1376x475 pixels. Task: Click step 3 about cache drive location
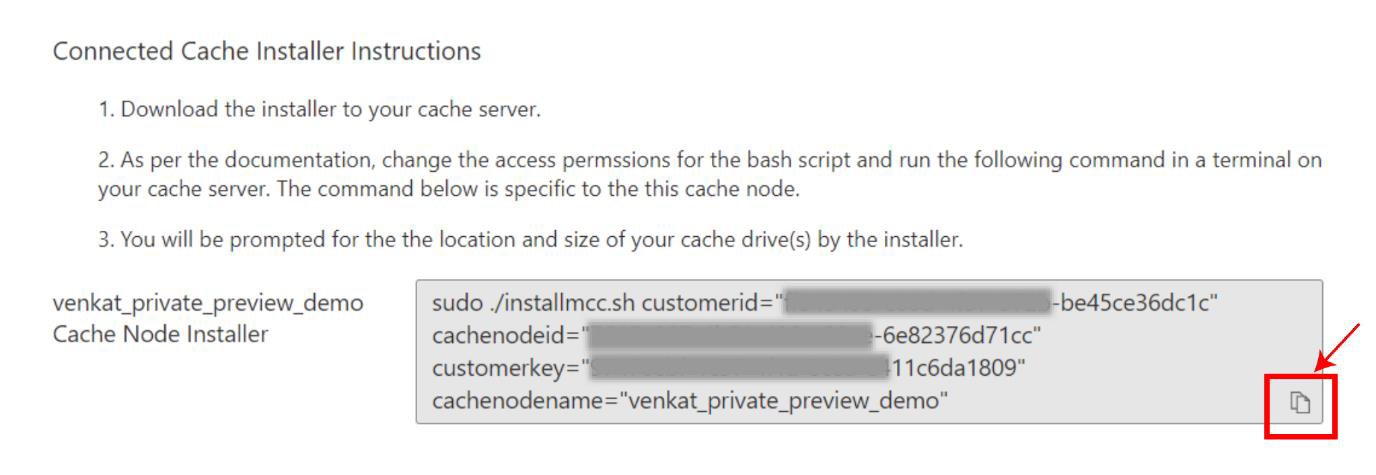point(530,240)
